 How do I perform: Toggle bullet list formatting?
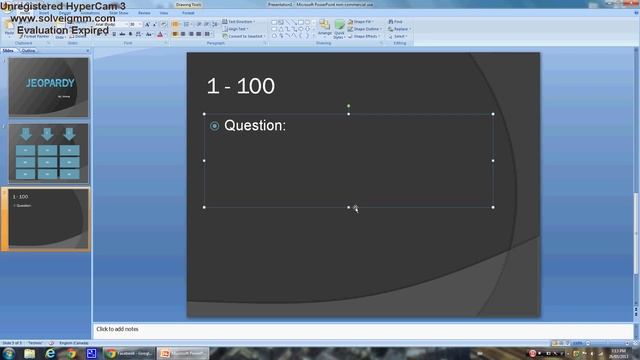pyautogui.click(x=176, y=24)
